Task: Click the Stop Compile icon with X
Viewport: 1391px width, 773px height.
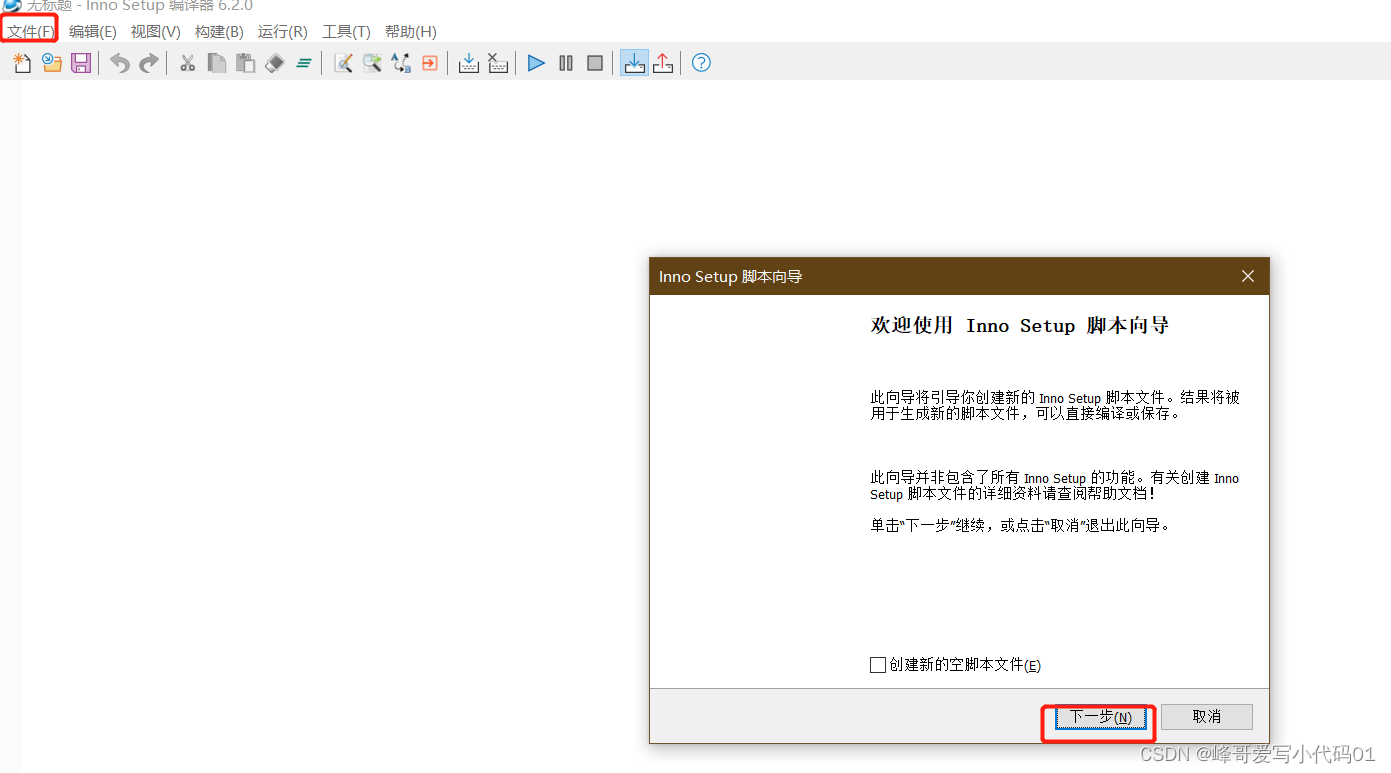Action: (x=497, y=63)
